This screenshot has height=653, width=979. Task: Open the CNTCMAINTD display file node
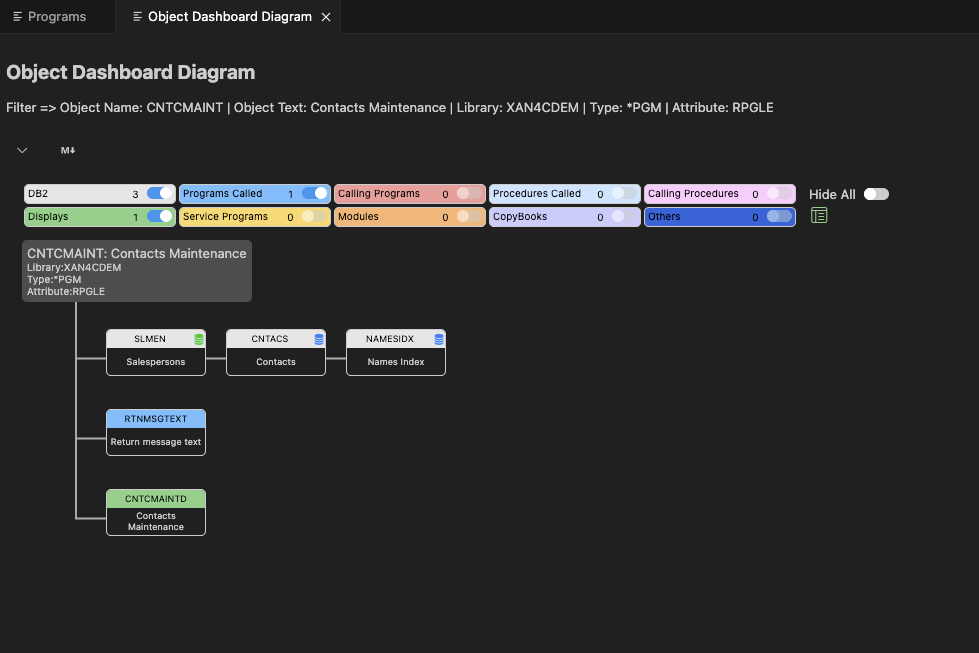click(x=156, y=512)
